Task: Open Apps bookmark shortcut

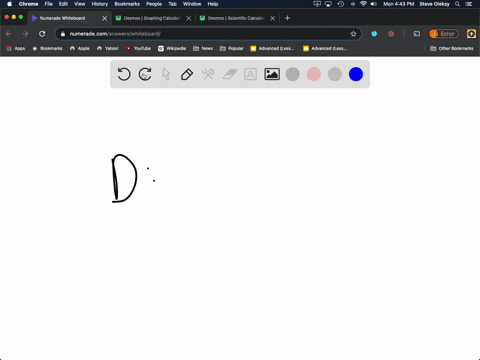Action: click(x=16, y=48)
